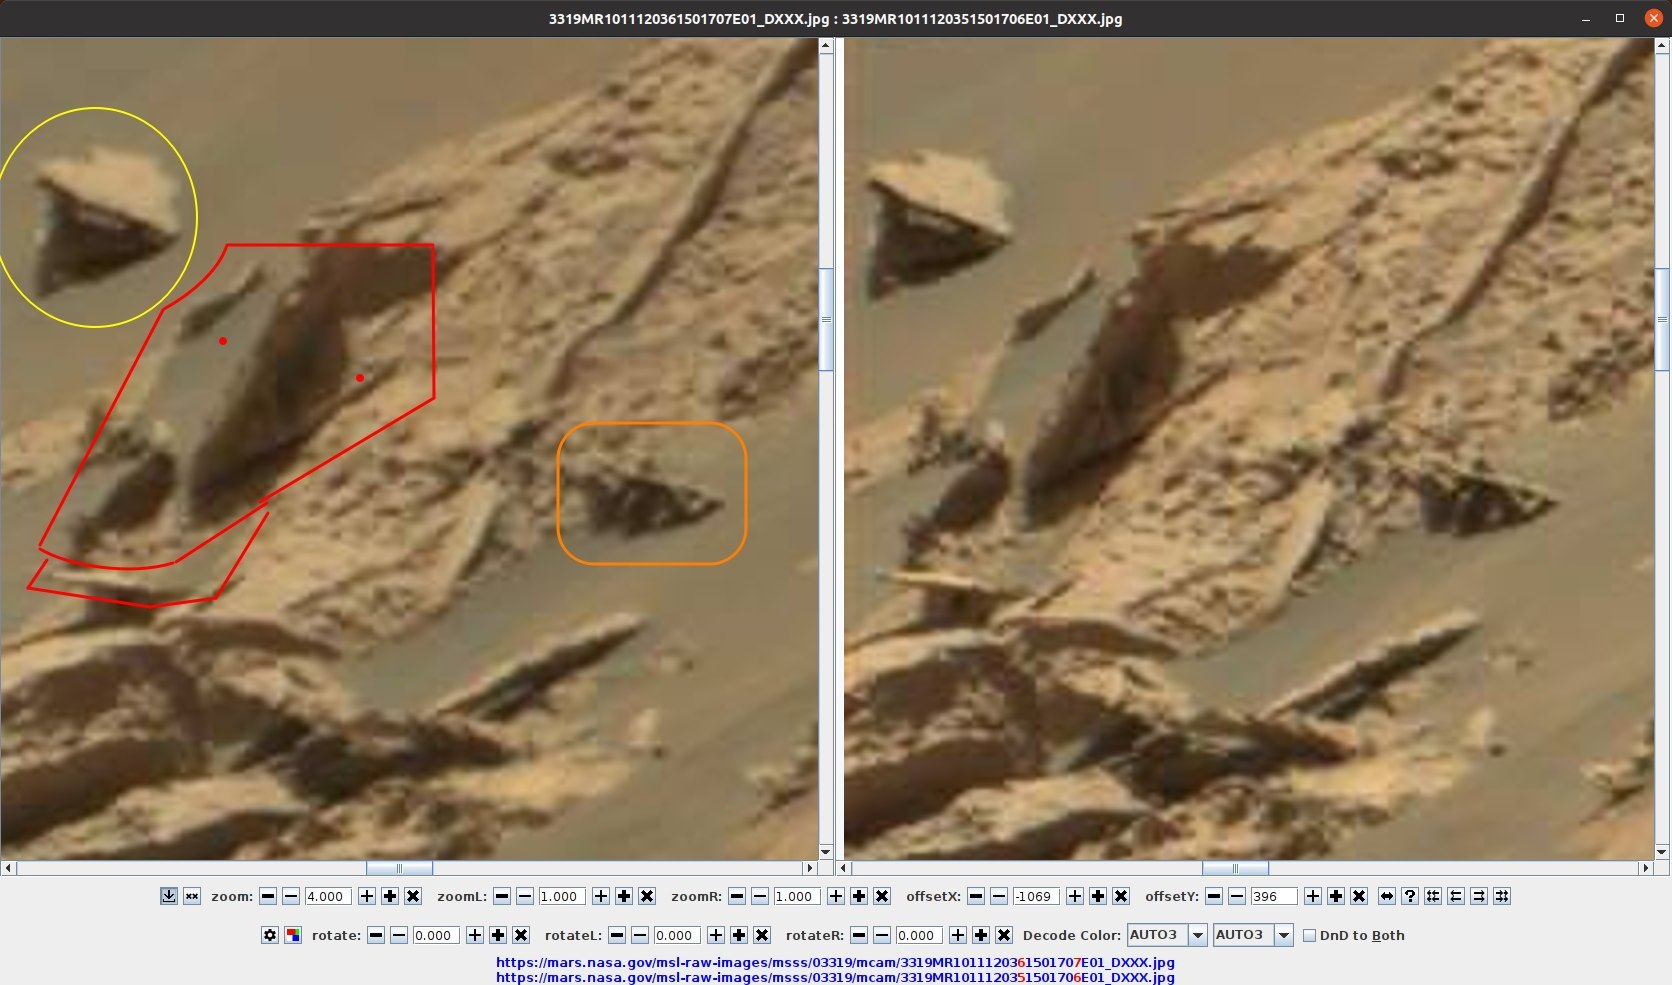Screen dimensions: 1672x985
Task: Reset offsetY with its X button
Action: pyautogui.click(x=1359, y=896)
